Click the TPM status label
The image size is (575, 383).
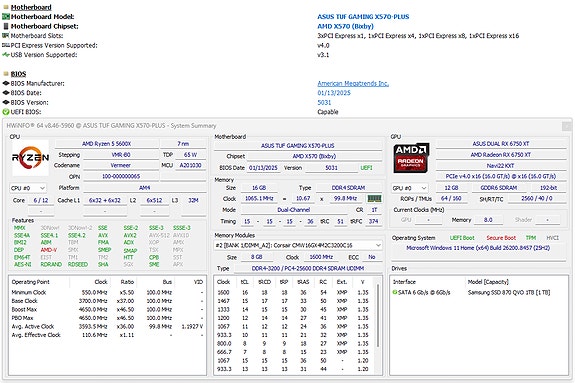(x=531, y=238)
